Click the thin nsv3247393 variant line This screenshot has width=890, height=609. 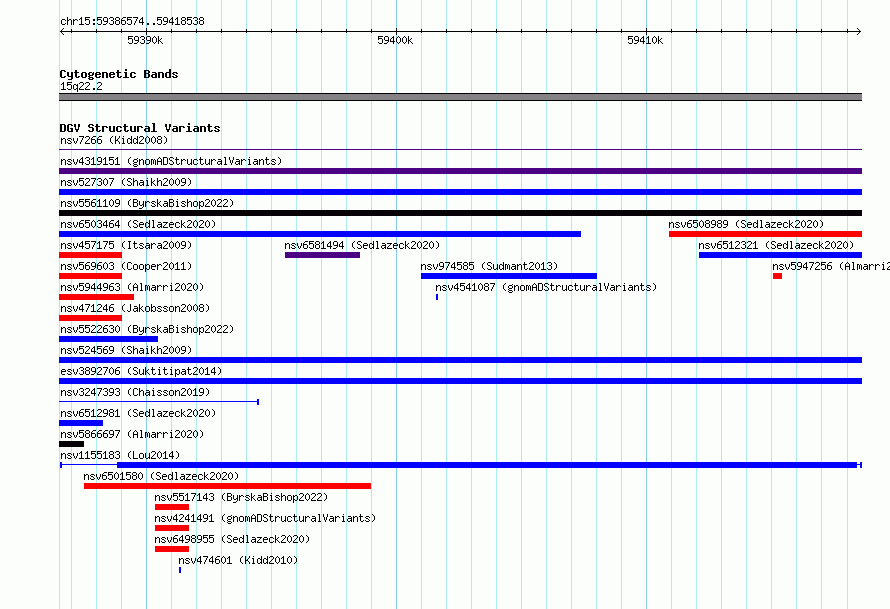tap(159, 402)
